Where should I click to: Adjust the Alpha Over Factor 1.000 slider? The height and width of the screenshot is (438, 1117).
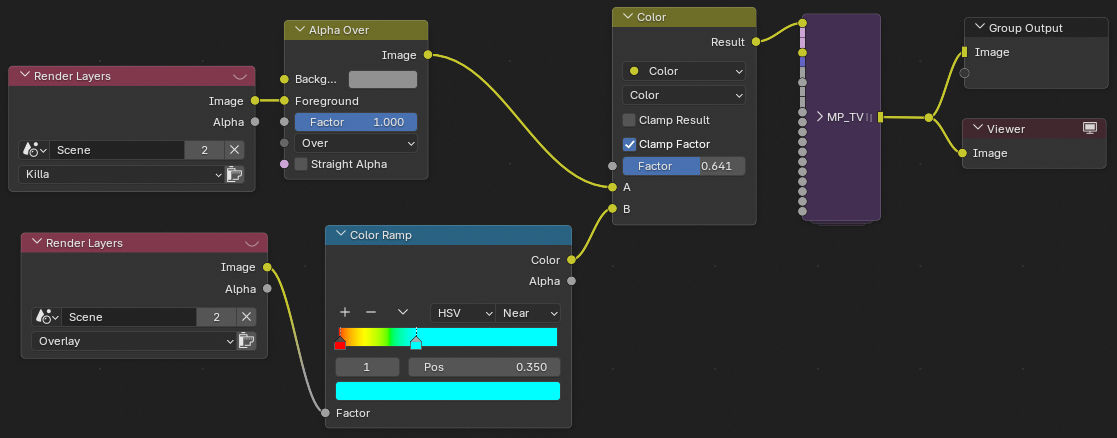coord(355,122)
